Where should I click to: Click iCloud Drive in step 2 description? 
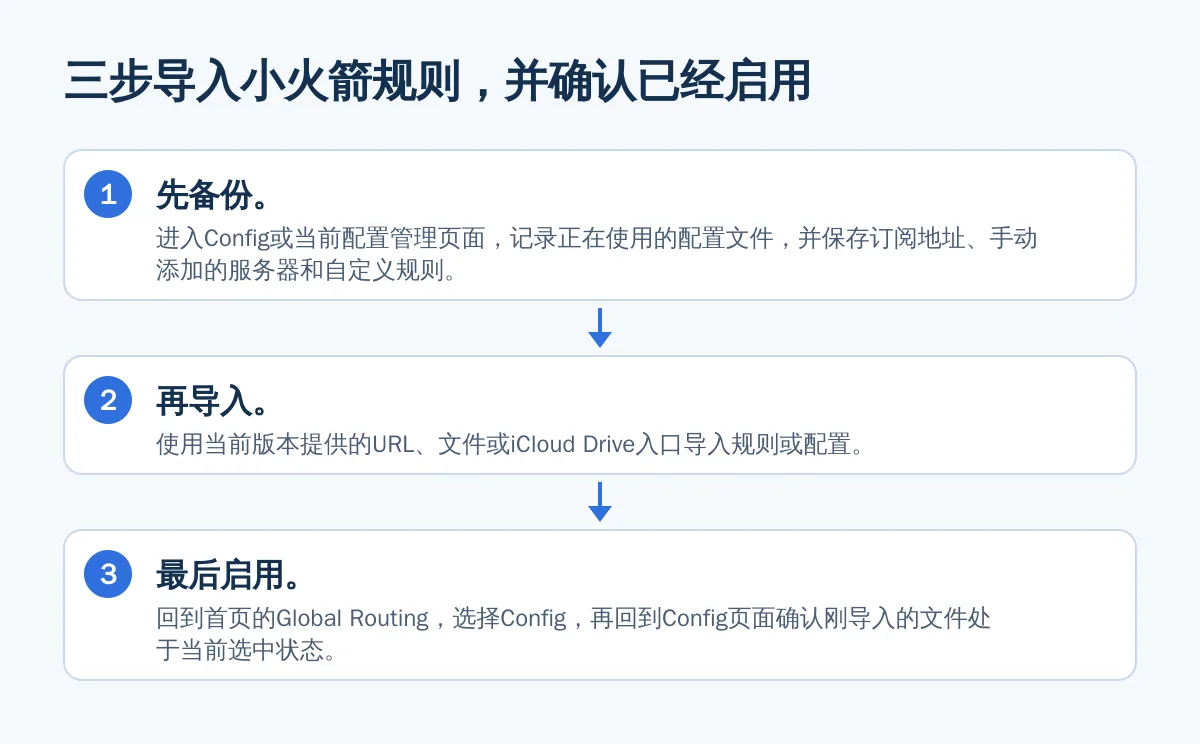click(573, 445)
